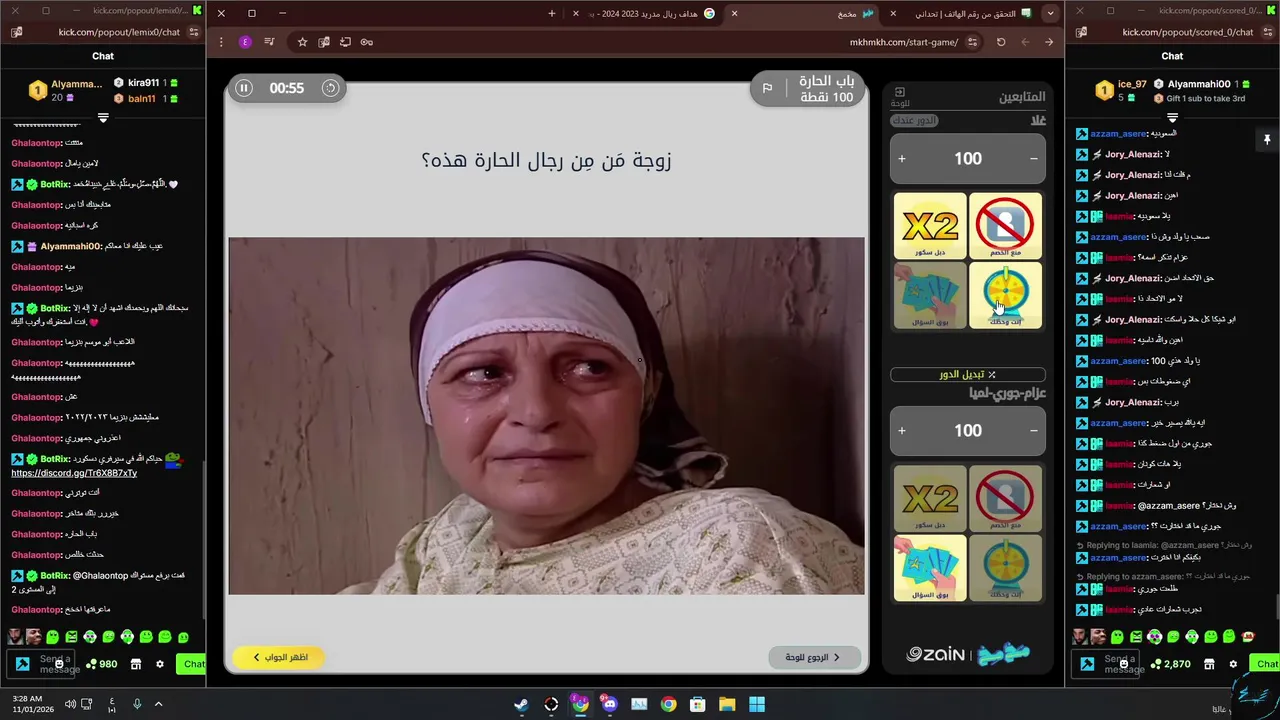This screenshot has width=1280, height=720.
Task: Click تبديل الدور to switch turn
Action: 967,374
